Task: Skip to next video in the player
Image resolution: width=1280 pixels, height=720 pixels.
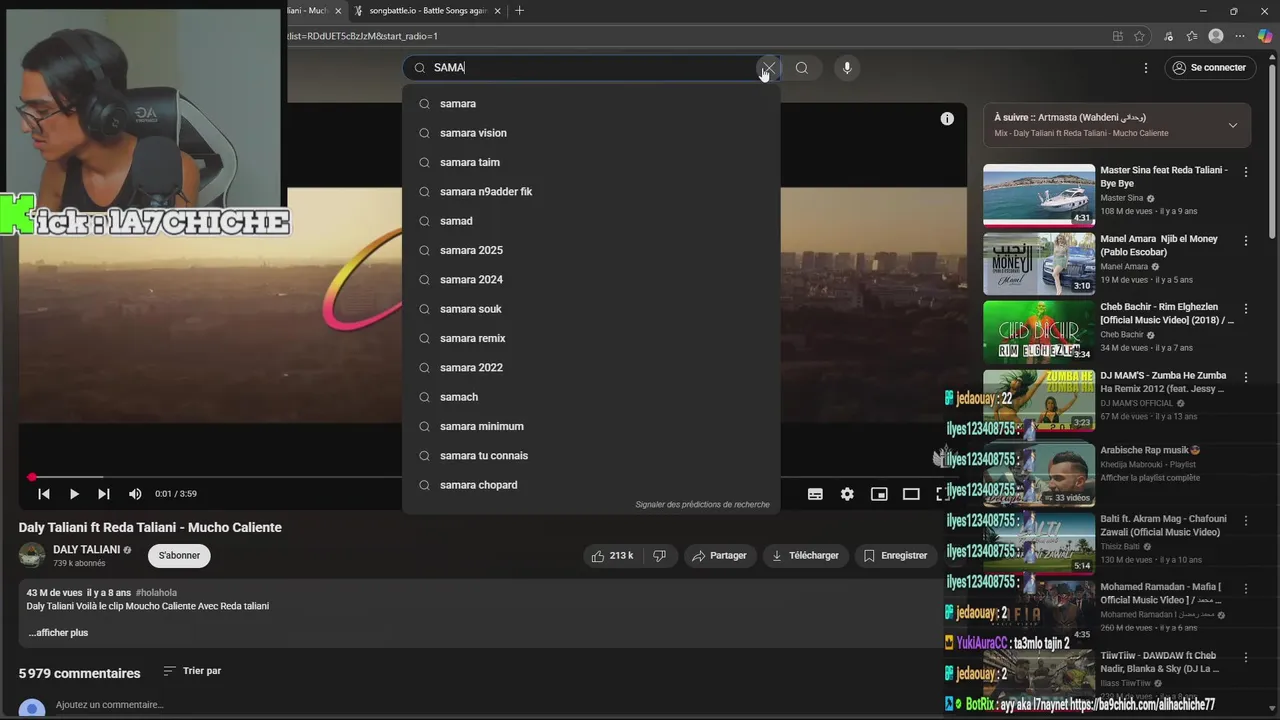Action: [x=104, y=494]
